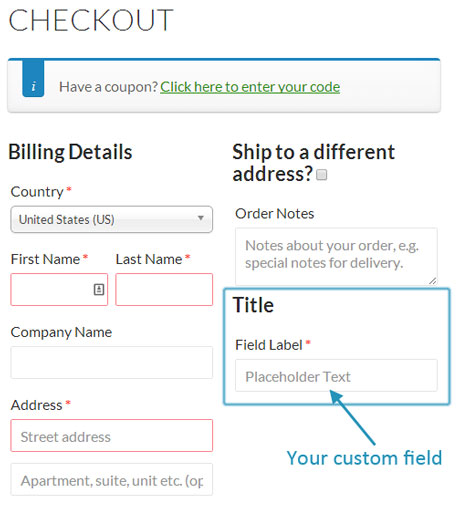Open the United States (US) country selector
Screen dimensions: 470x508
112,219
